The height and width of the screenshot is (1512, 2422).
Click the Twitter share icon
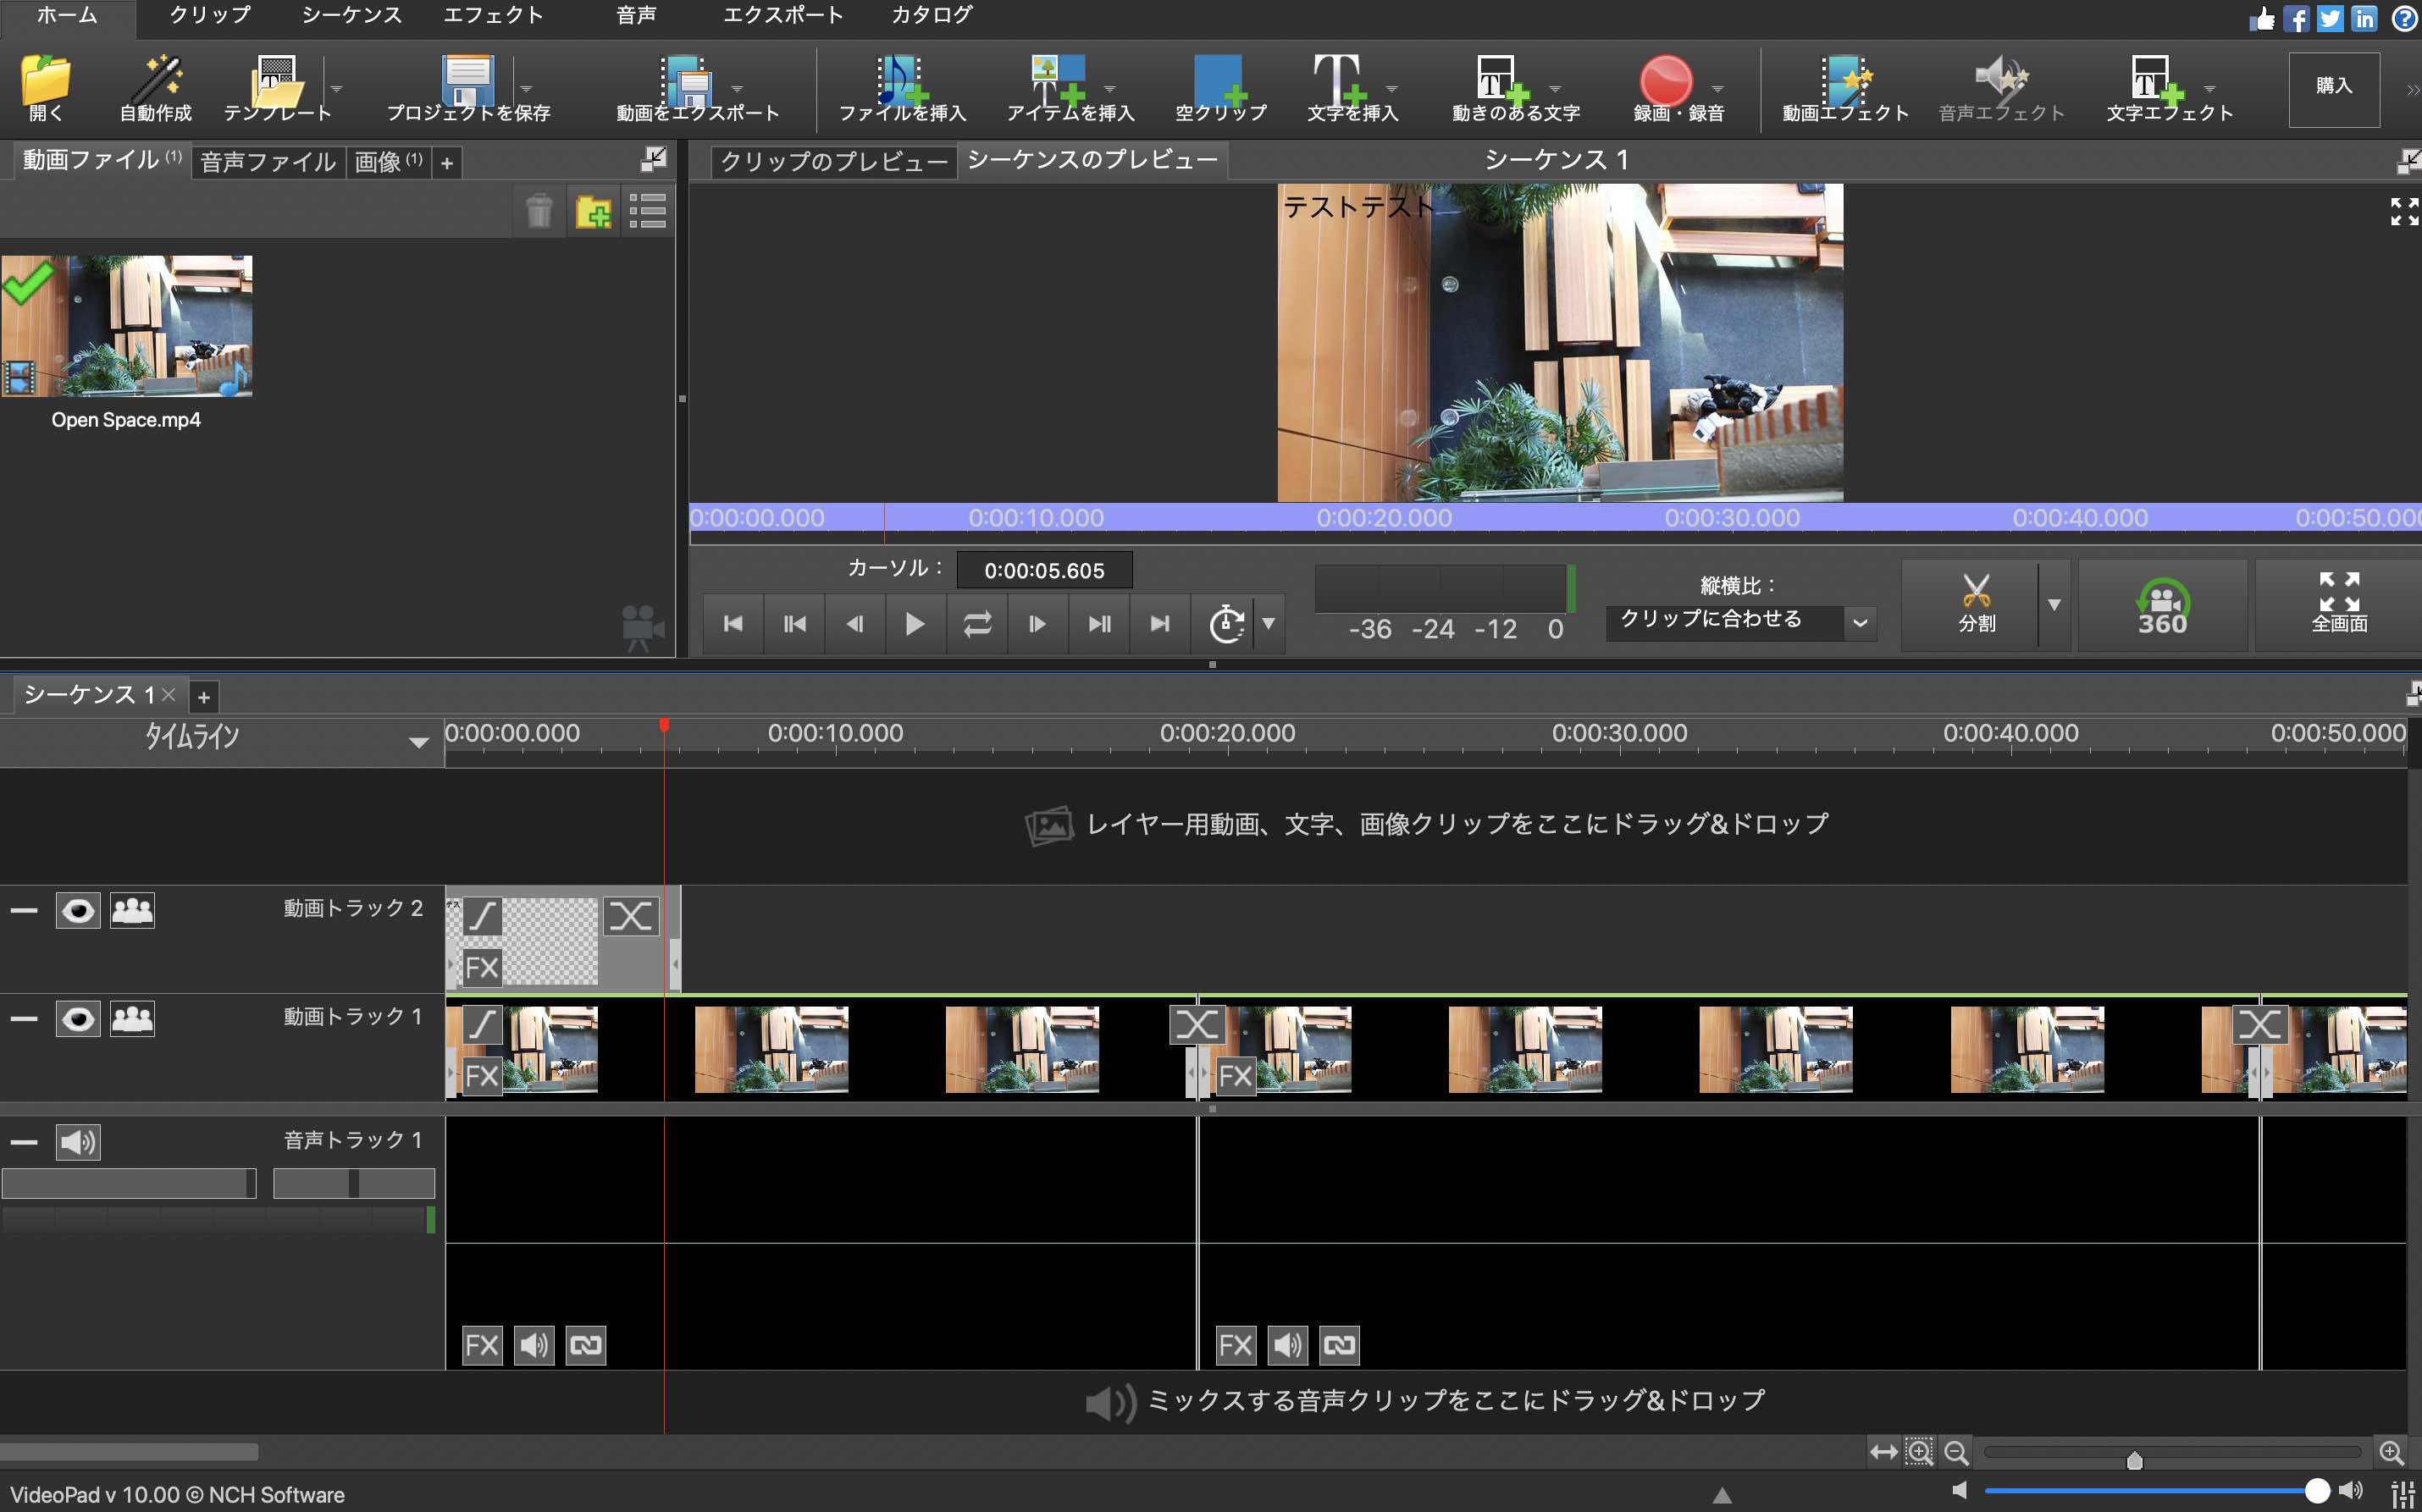[2330, 18]
